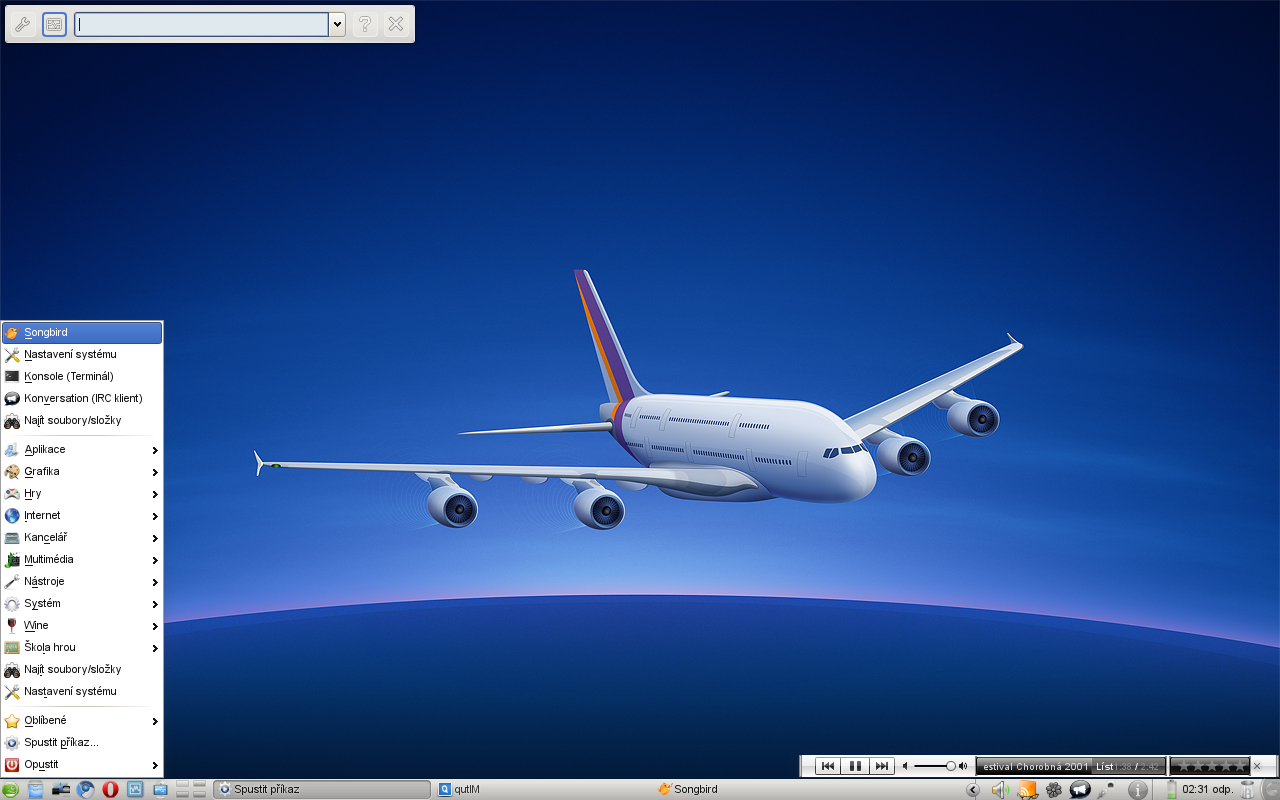The image size is (1280, 800).
Task: Focus the run command text field
Action: pos(201,24)
